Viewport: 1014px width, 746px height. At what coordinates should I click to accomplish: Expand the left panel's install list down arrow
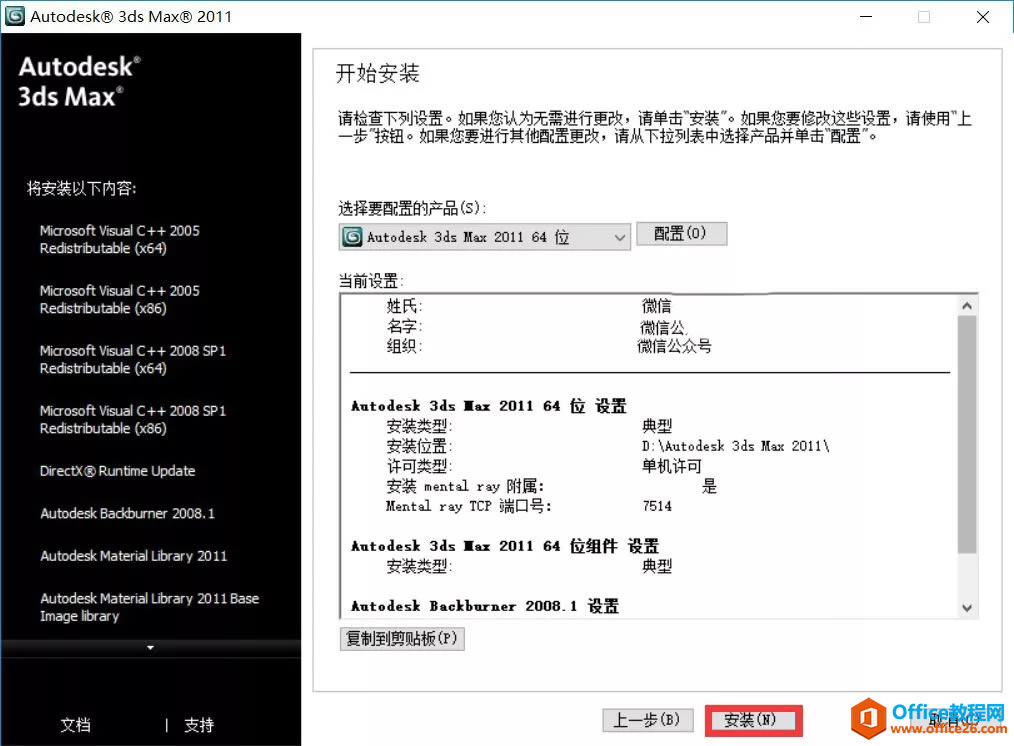150,648
